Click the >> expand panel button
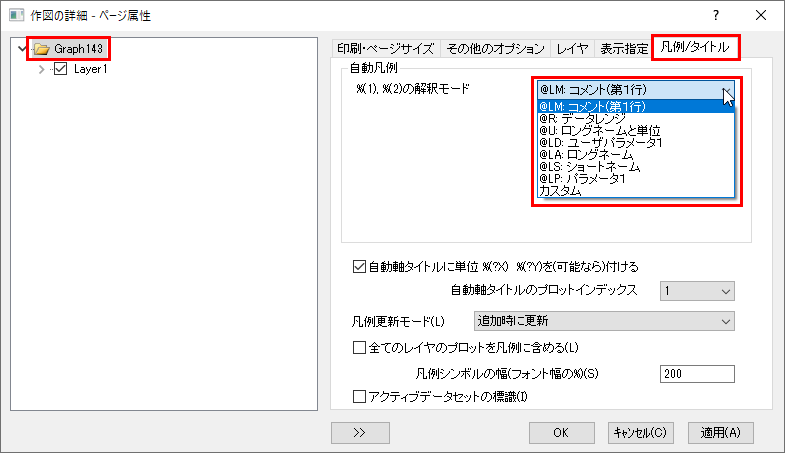 (x=360, y=432)
